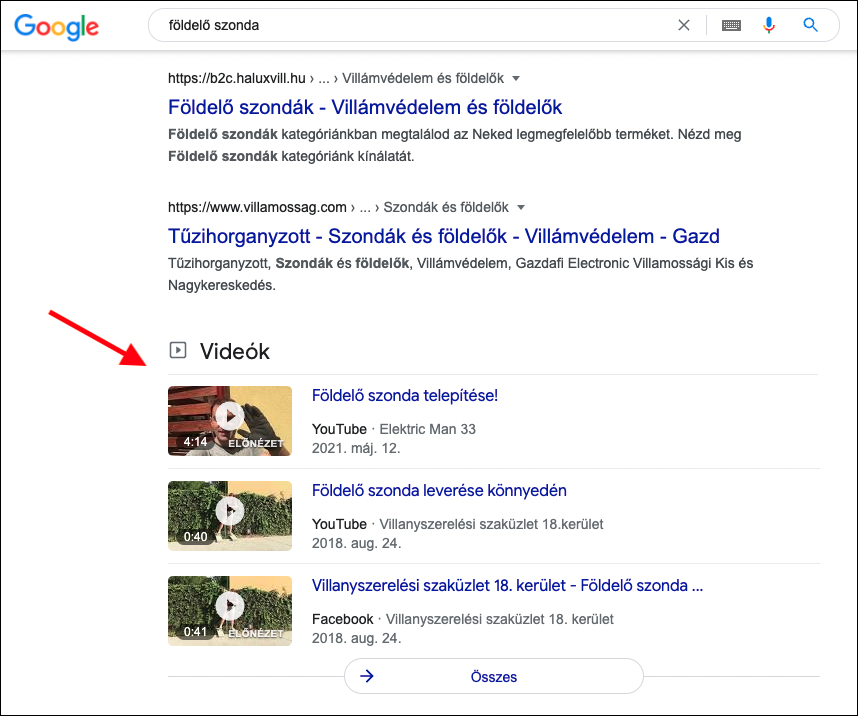Image resolution: width=858 pixels, height=716 pixels.
Task: Play the 0:41 video thumbnail
Action: pyautogui.click(x=230, y=610)
